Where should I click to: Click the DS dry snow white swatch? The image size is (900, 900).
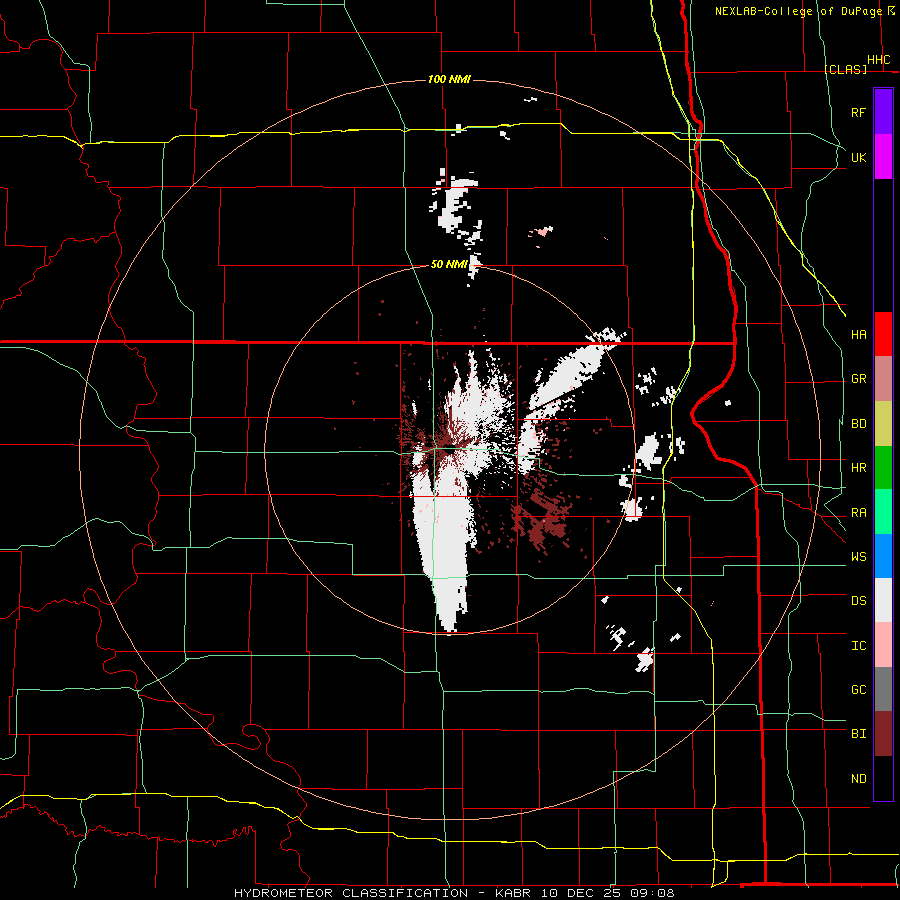(x=883, y=600)
